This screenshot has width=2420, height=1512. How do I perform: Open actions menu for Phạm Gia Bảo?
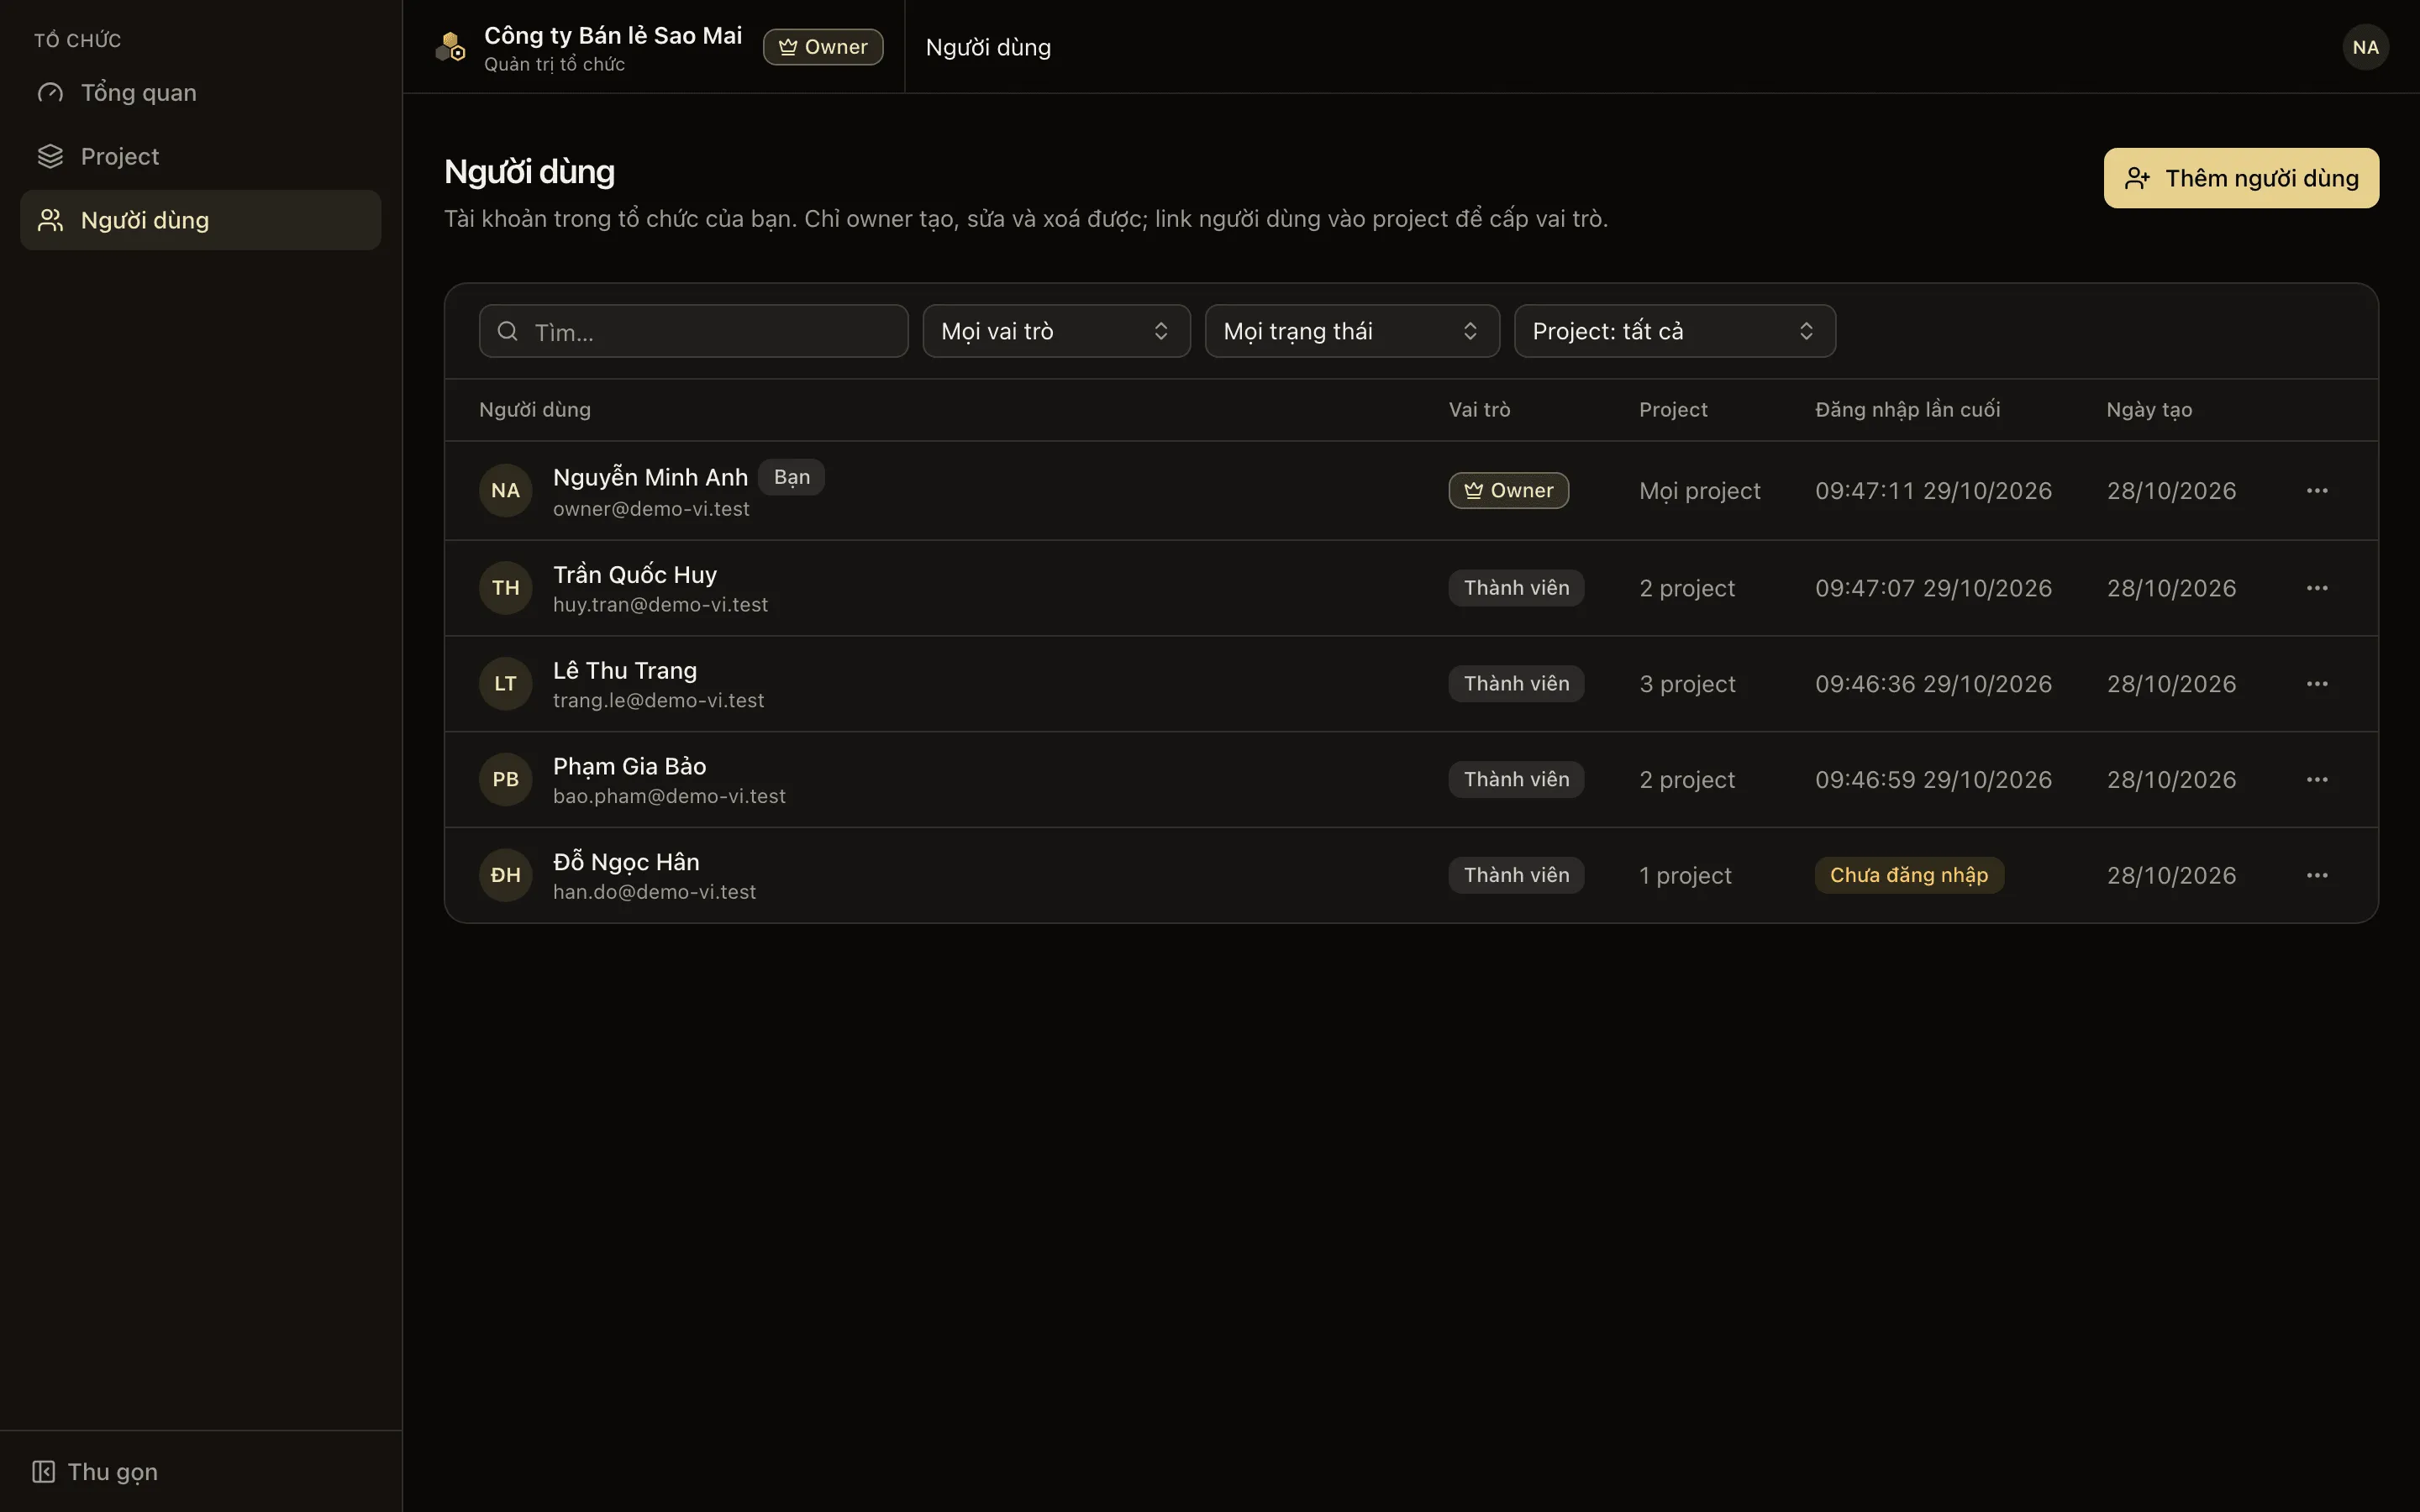[x=2317, y=779]
